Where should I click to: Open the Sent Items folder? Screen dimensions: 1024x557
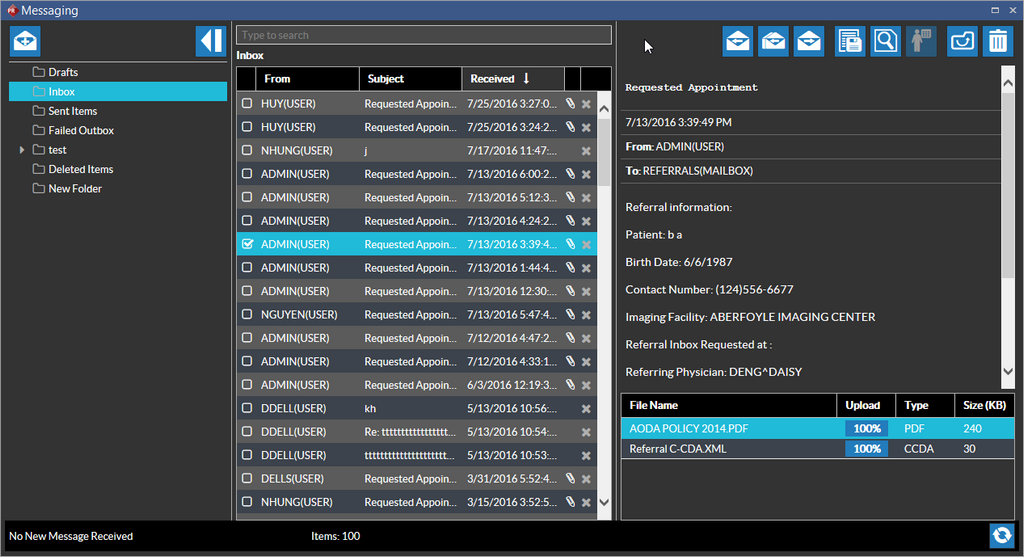pos(72,111)
